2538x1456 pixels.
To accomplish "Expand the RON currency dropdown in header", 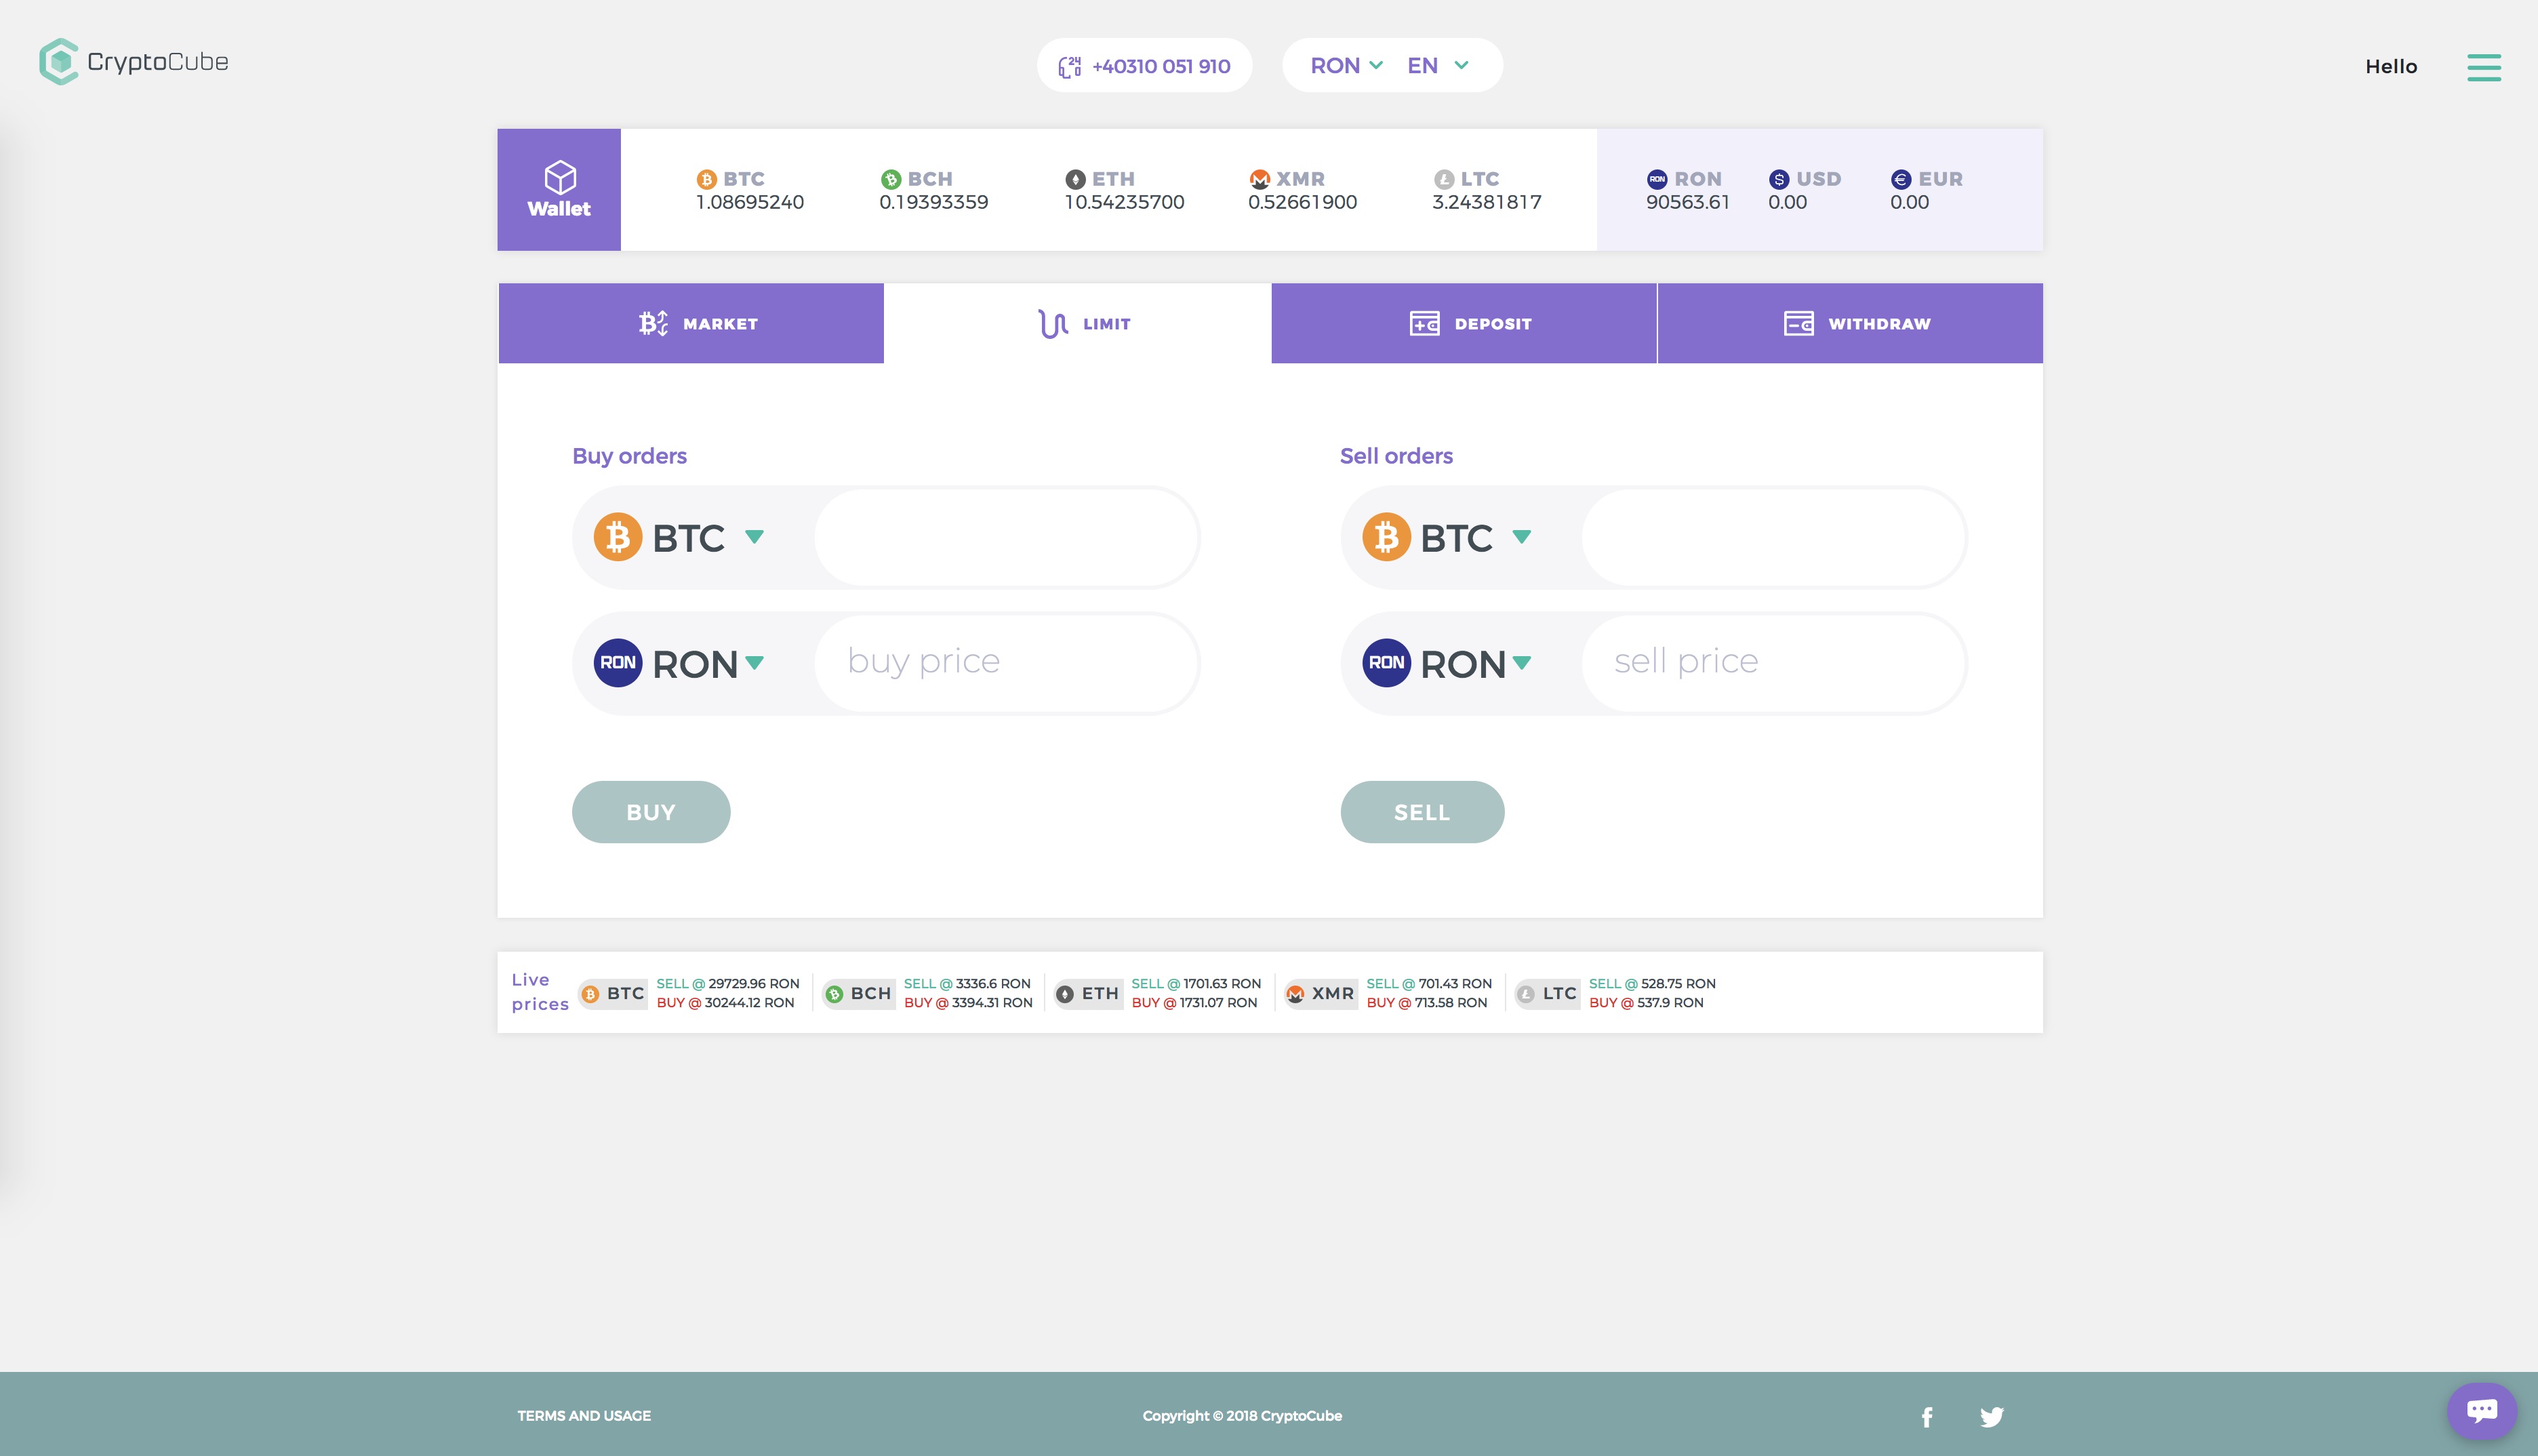I will coord(1346,66).
